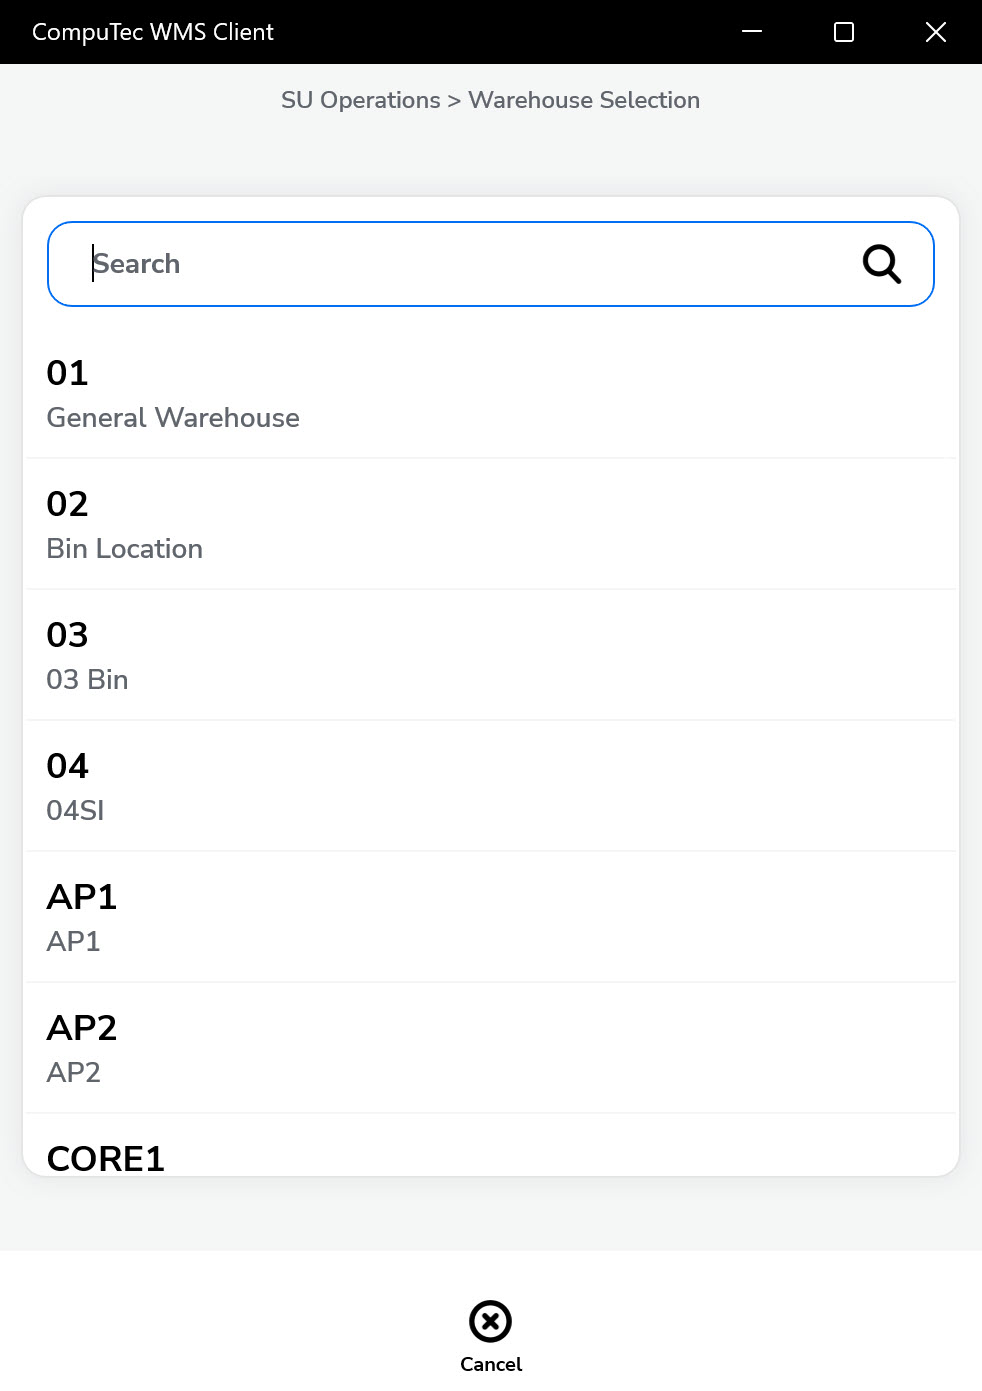982x1391 pixels.
Task: Choose the CORE1 warehouse entry
Action: (x=105, y=1158)
